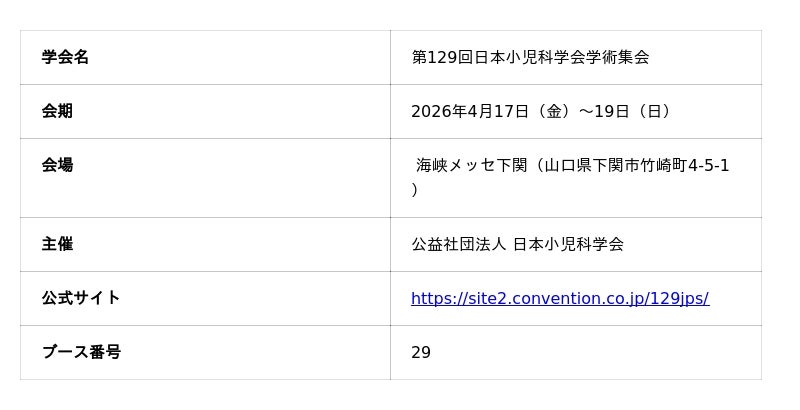The width and height of the screenshot is (800, 410).
Task: Click the 学会名 row label
Action: point(65,57)
